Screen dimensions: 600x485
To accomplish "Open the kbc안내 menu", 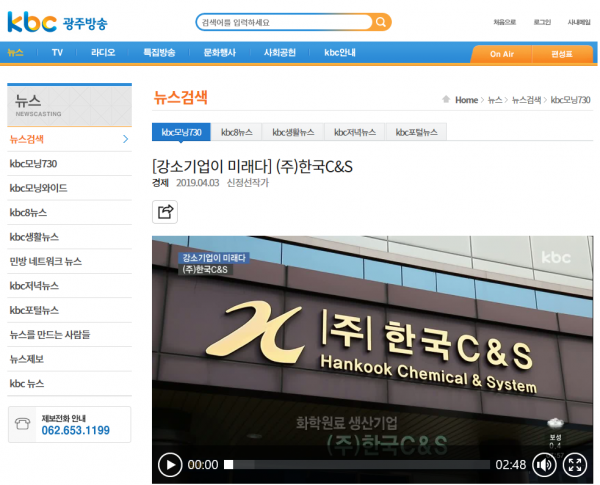I will click(x=340, y=52).
